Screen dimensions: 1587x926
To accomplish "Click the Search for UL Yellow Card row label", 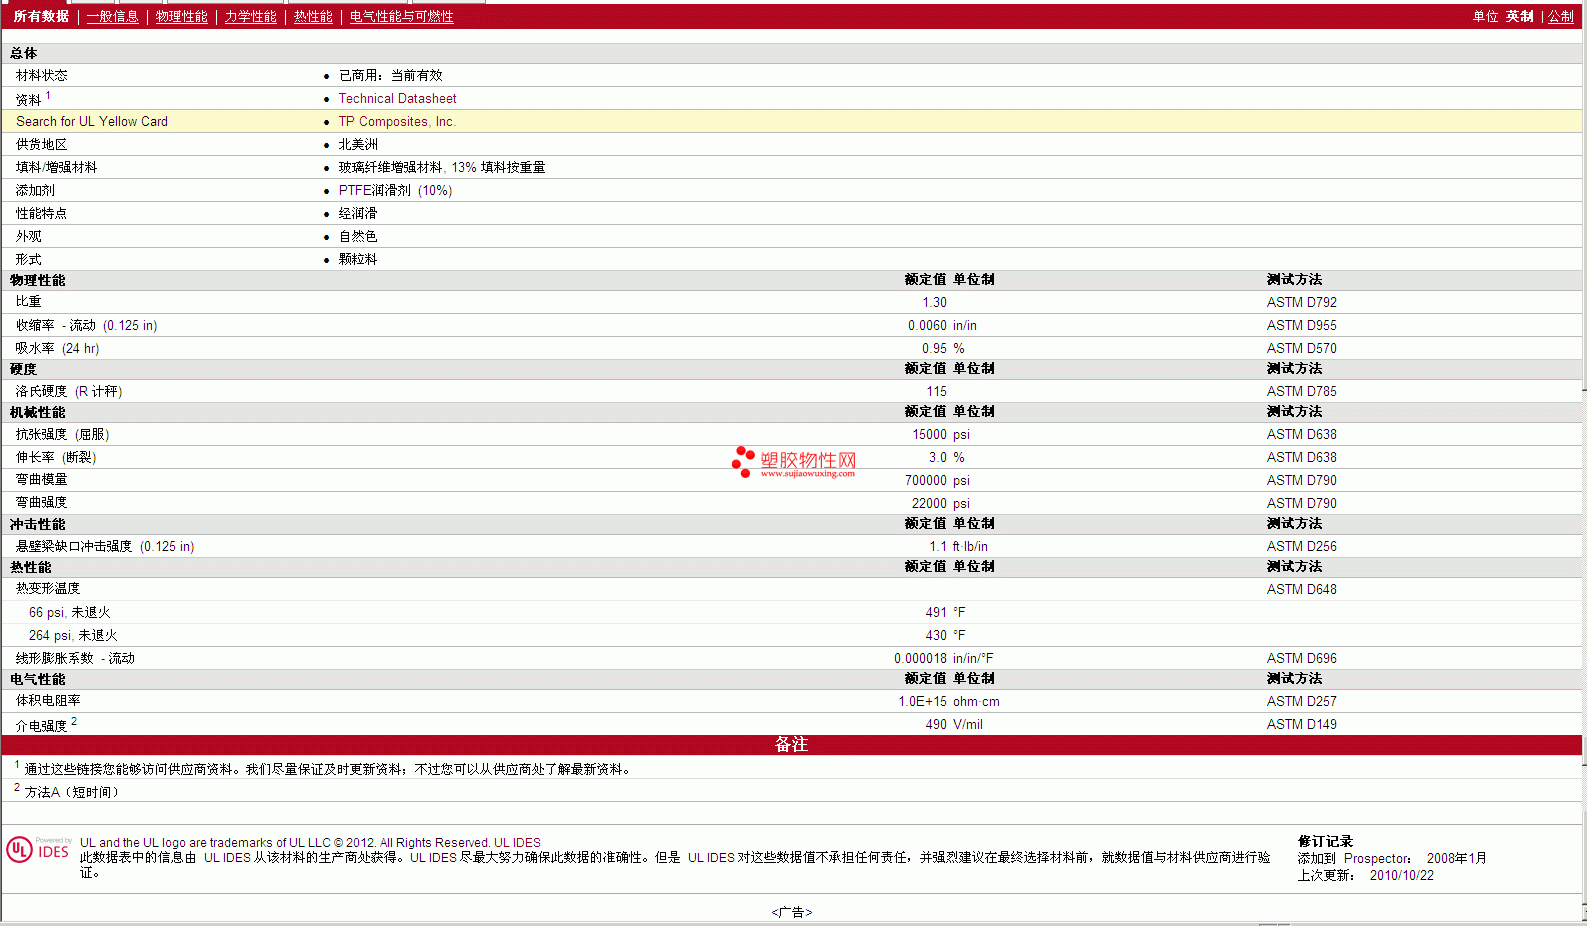I will click(x=92, y=121).
